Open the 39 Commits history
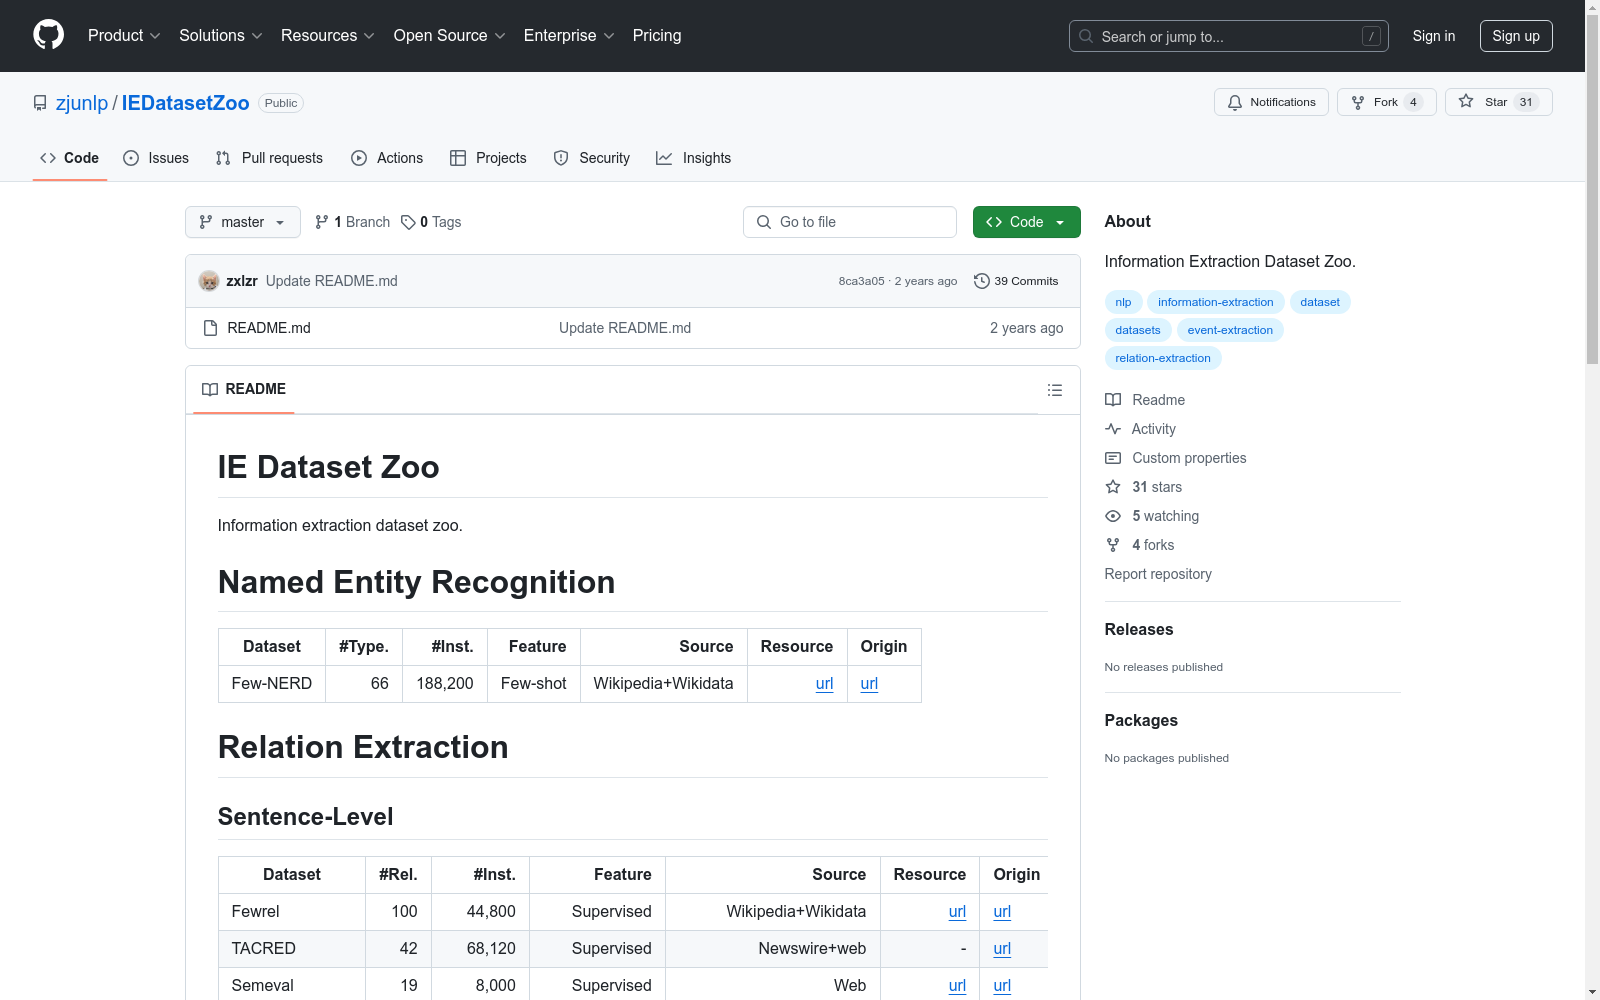 click(x=1016, y=281)
